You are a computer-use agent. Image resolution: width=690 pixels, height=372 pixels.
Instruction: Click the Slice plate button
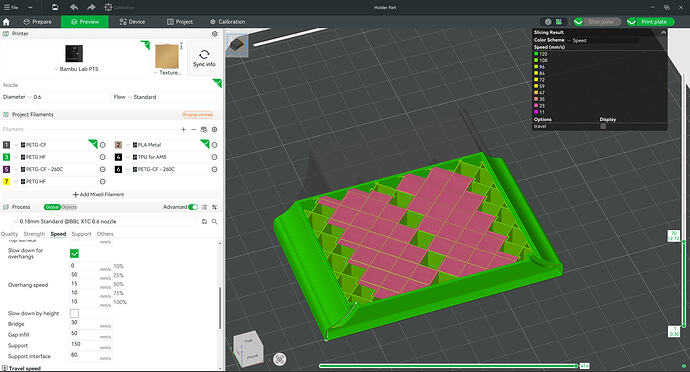coord(601,22)
